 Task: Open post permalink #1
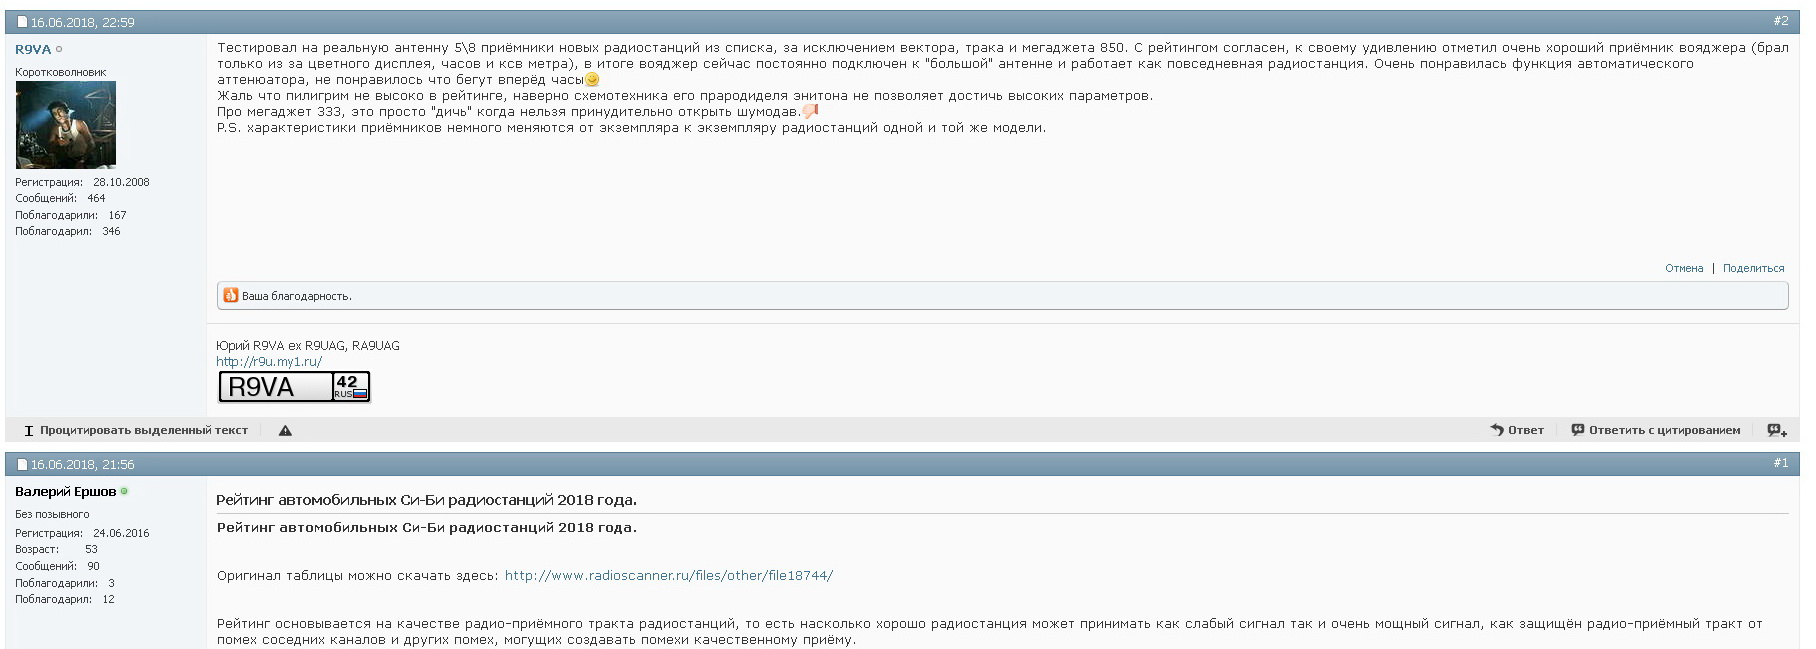click(x=1781, y=463)
